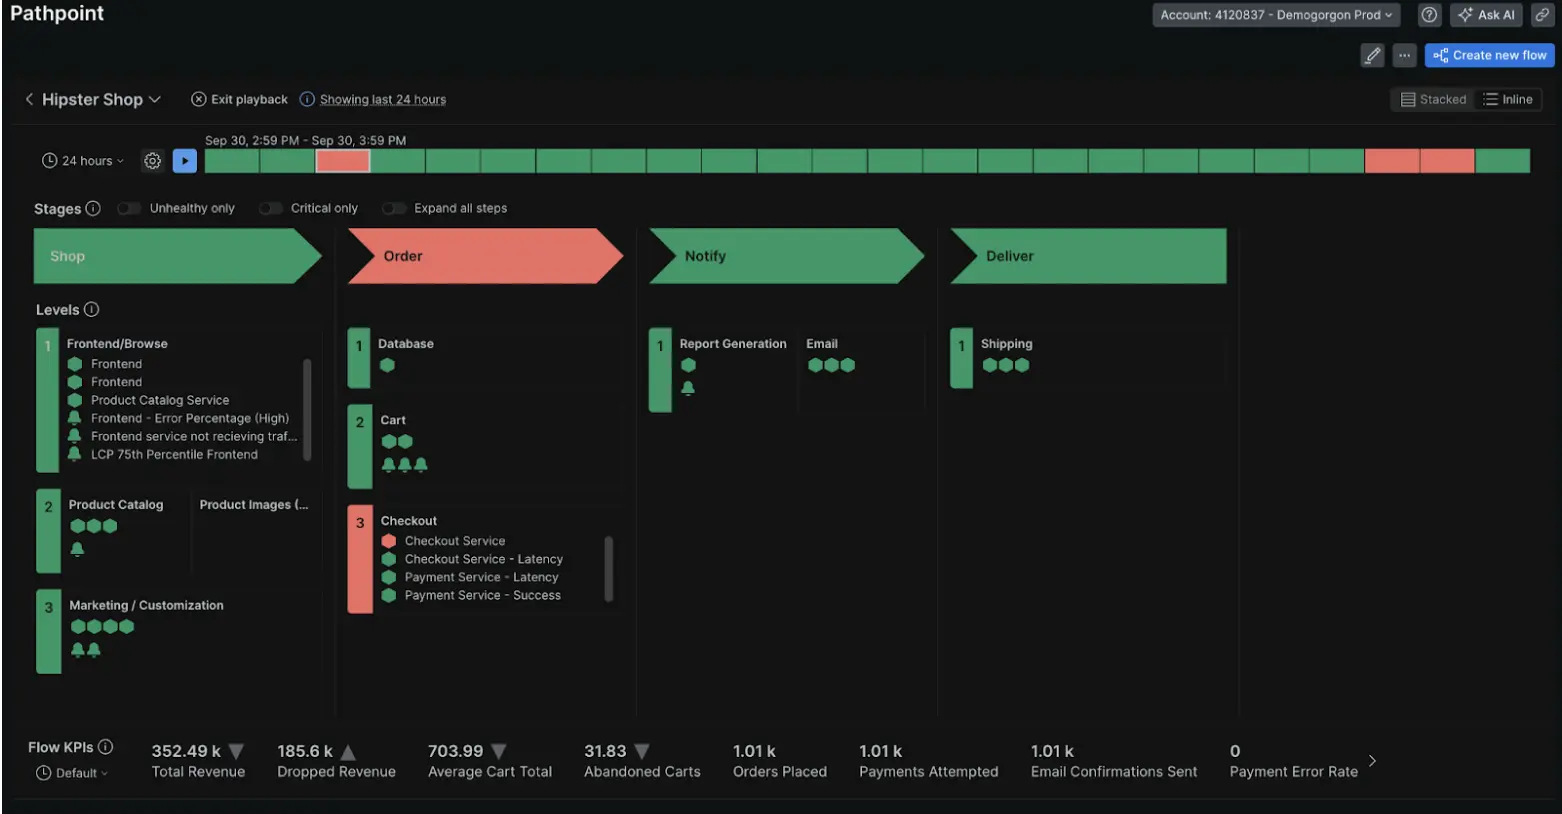Viewport: 1562px width, 814px height.
Task: Expand the 24 hours time range dropdown
Action: 84,161
